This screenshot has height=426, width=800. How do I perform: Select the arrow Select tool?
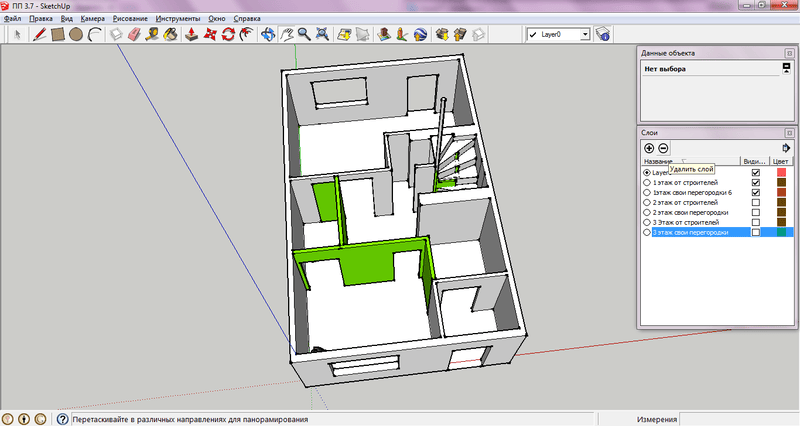pos(18,34)
